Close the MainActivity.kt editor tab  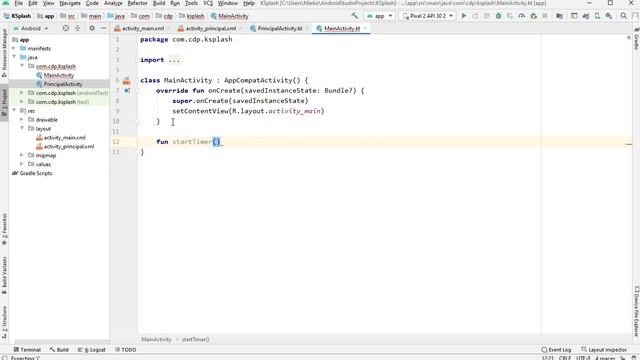pos(365,29)
